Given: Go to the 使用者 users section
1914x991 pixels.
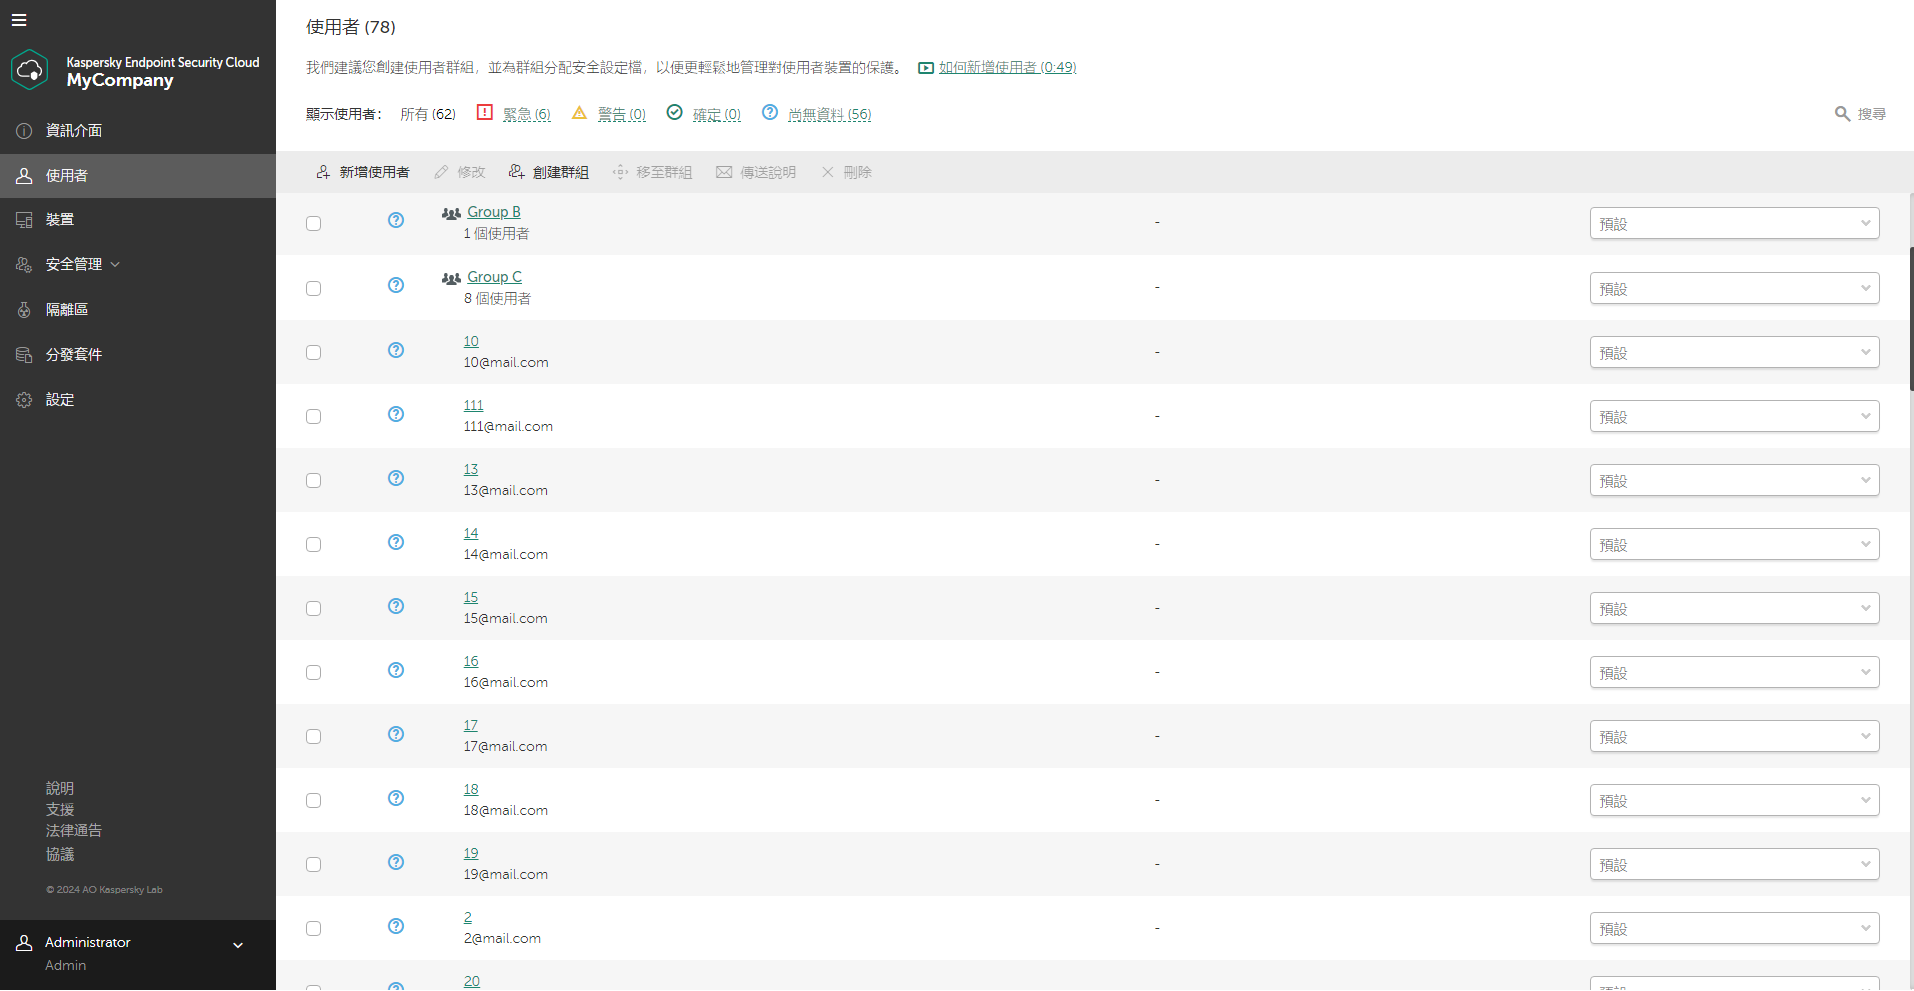Looking at the screenshot, I should click(138, 176).
